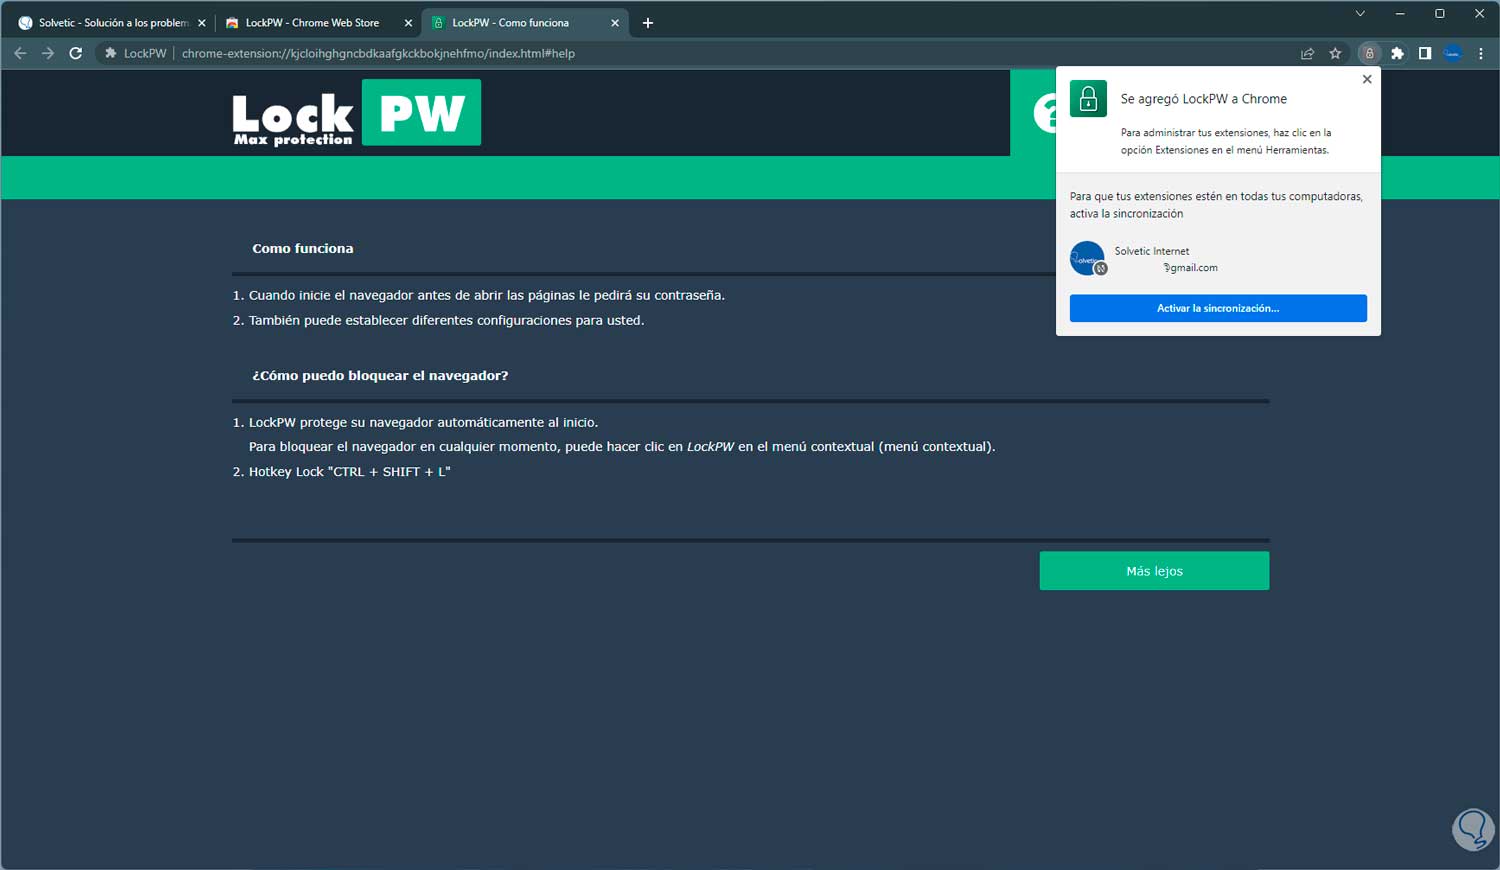Close the LockPW Chrome Web Store tab

coord(408,23)
